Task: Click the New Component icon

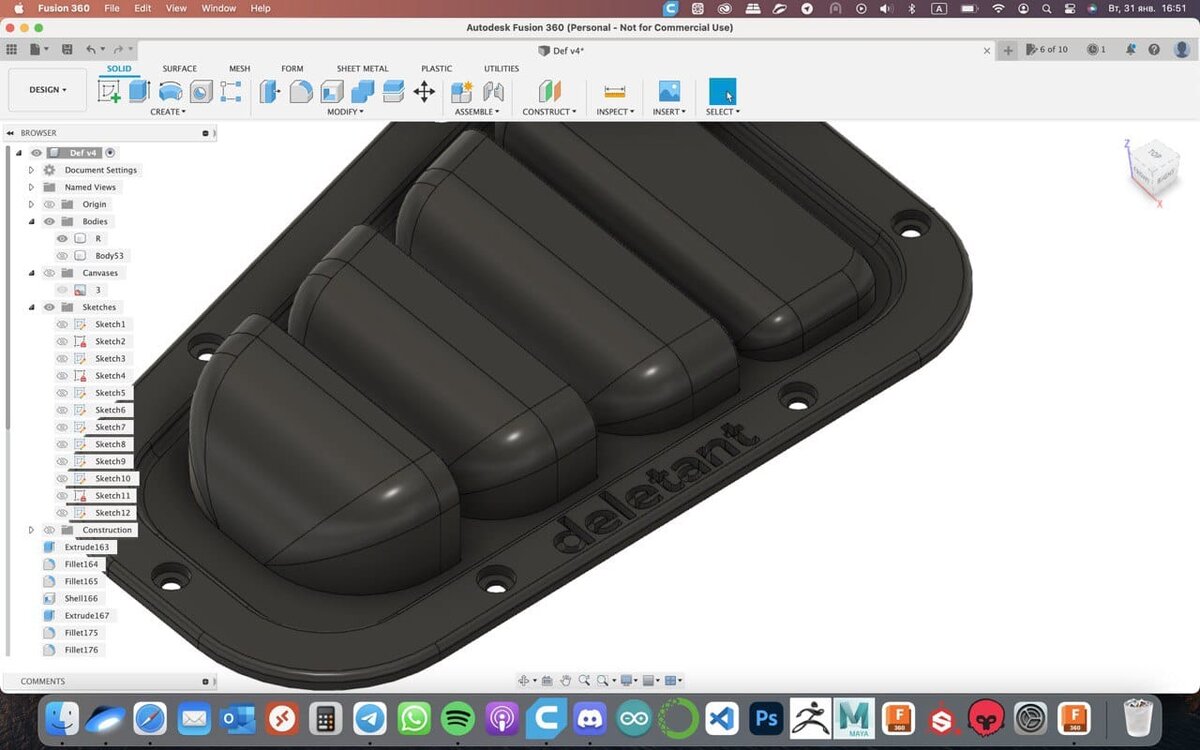Action: [462, 92]
